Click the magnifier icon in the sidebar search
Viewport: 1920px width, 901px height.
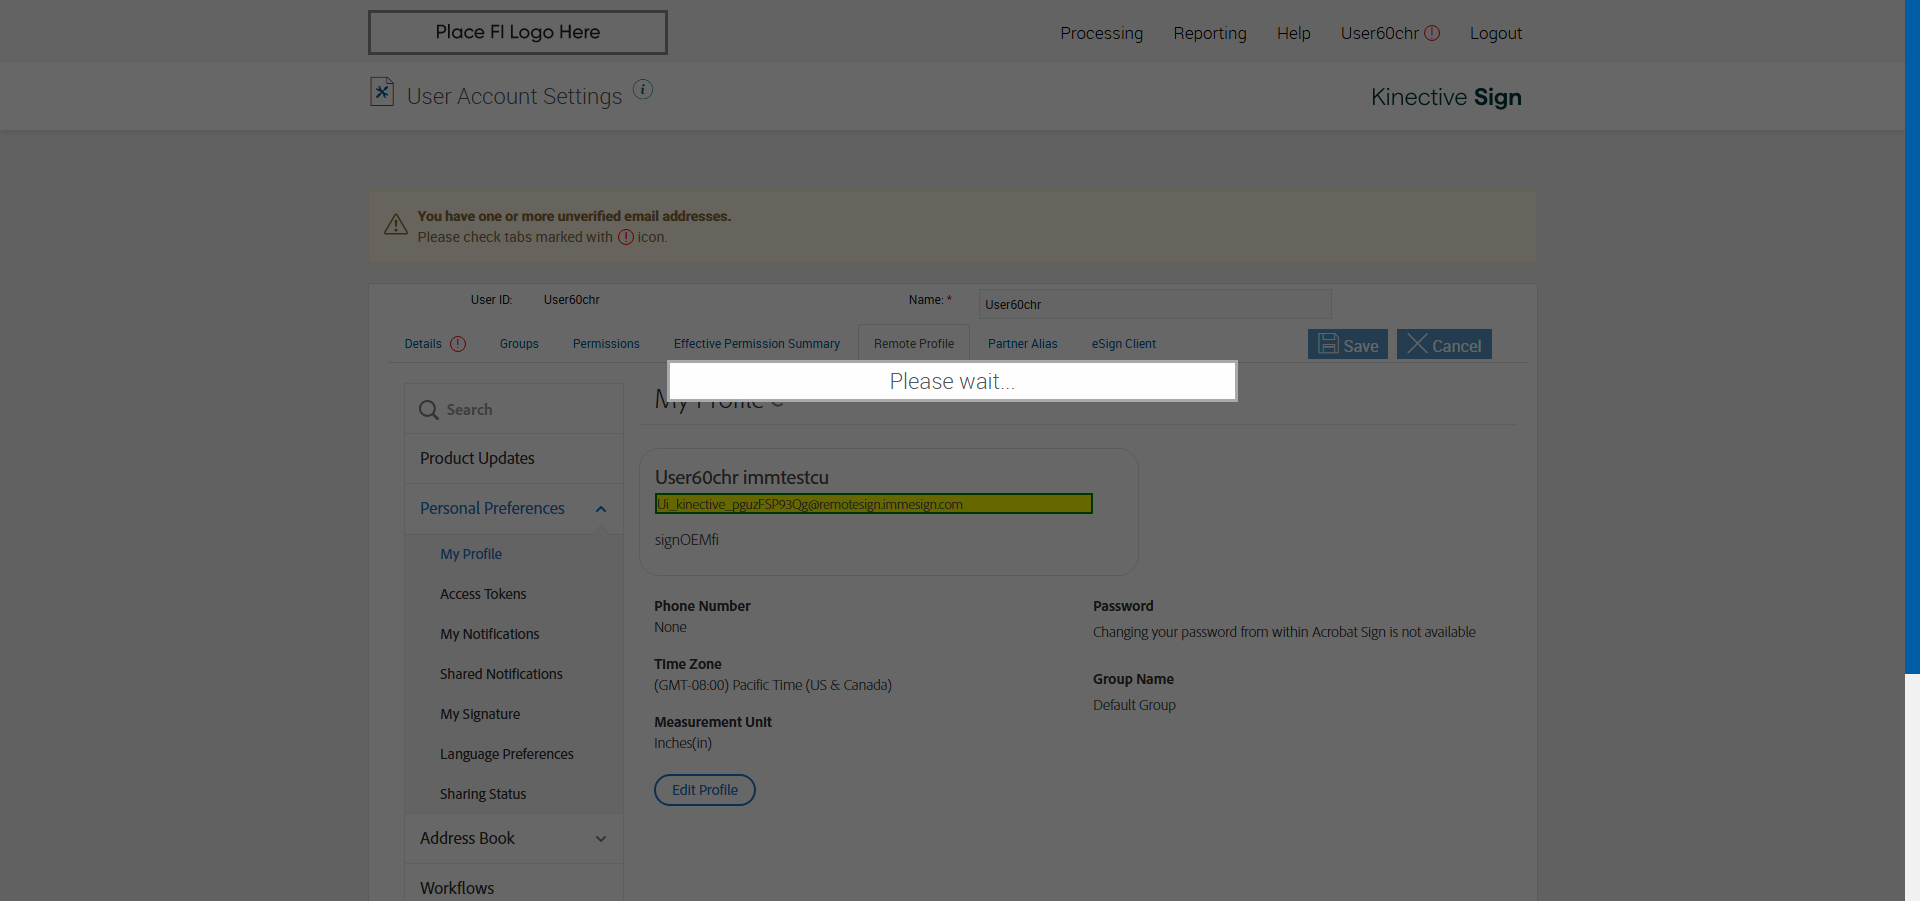[429, 410]
